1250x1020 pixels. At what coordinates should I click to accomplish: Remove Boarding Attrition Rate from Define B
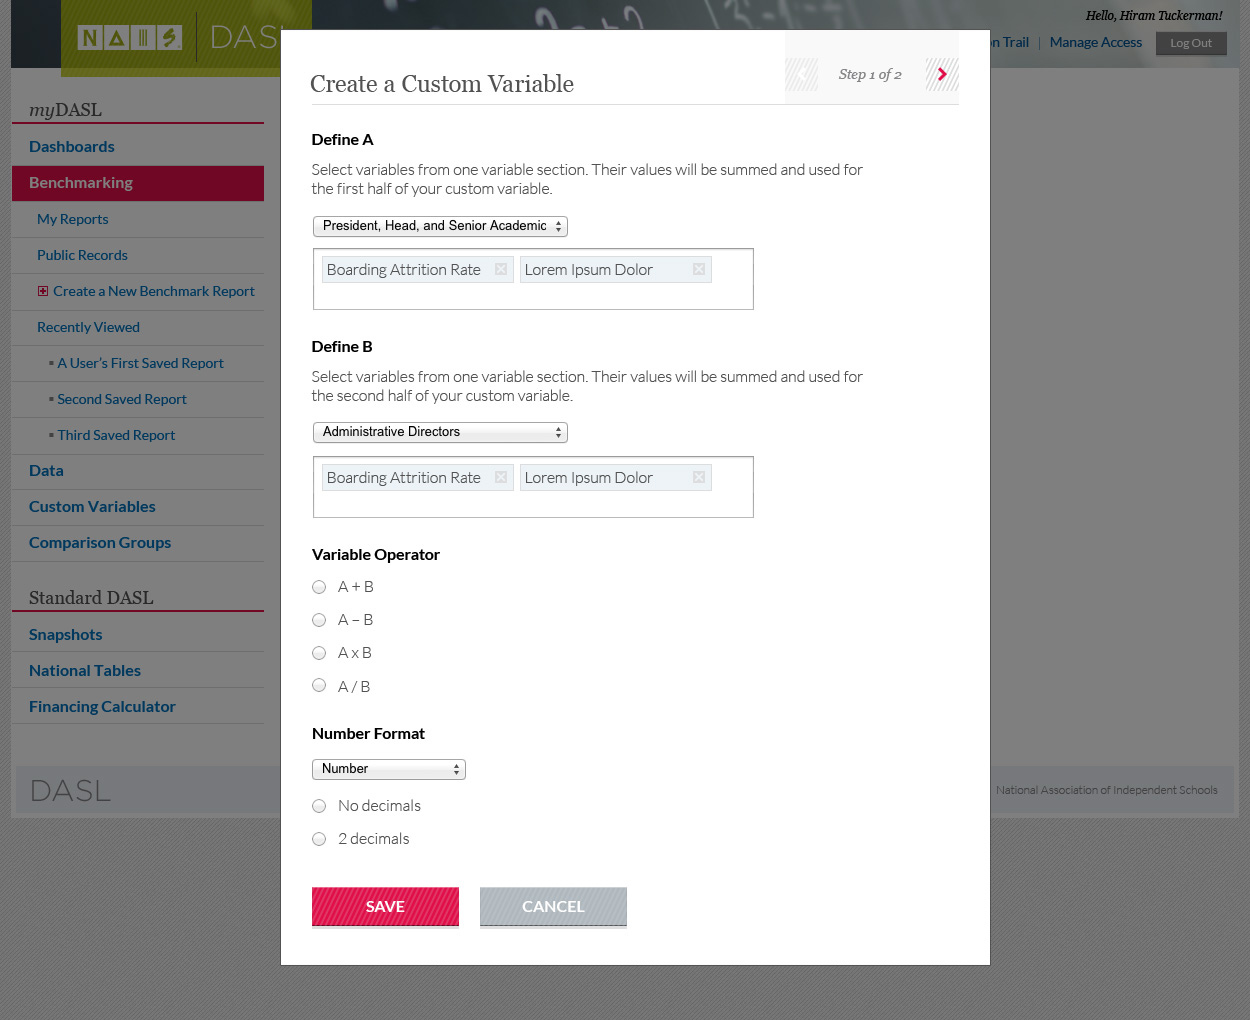[501, 478]
